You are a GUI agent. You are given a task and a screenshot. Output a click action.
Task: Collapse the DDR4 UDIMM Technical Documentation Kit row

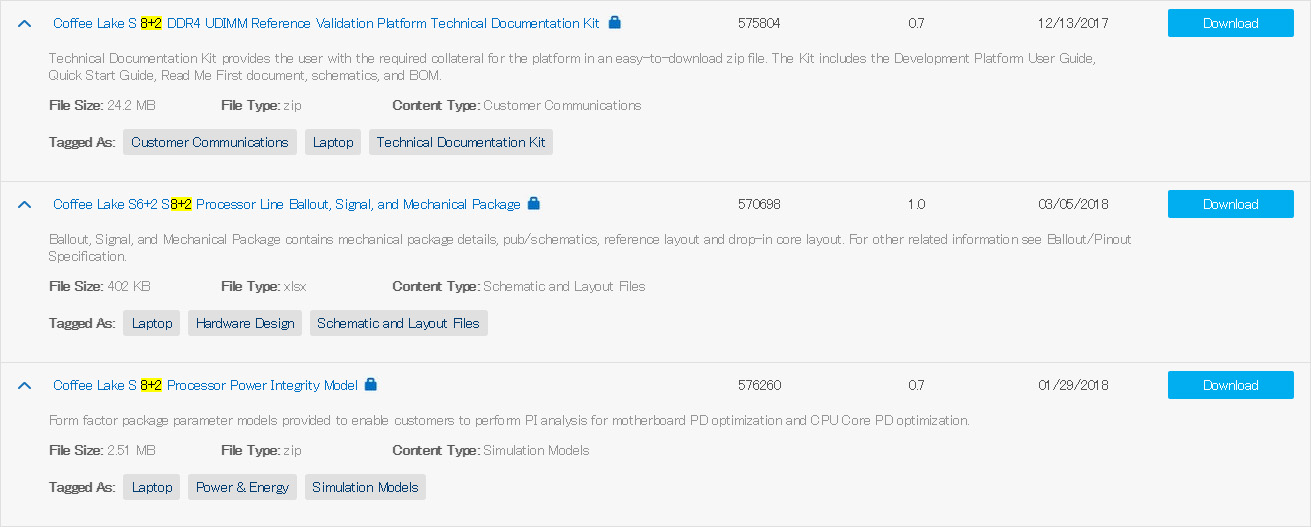[25, 23]
